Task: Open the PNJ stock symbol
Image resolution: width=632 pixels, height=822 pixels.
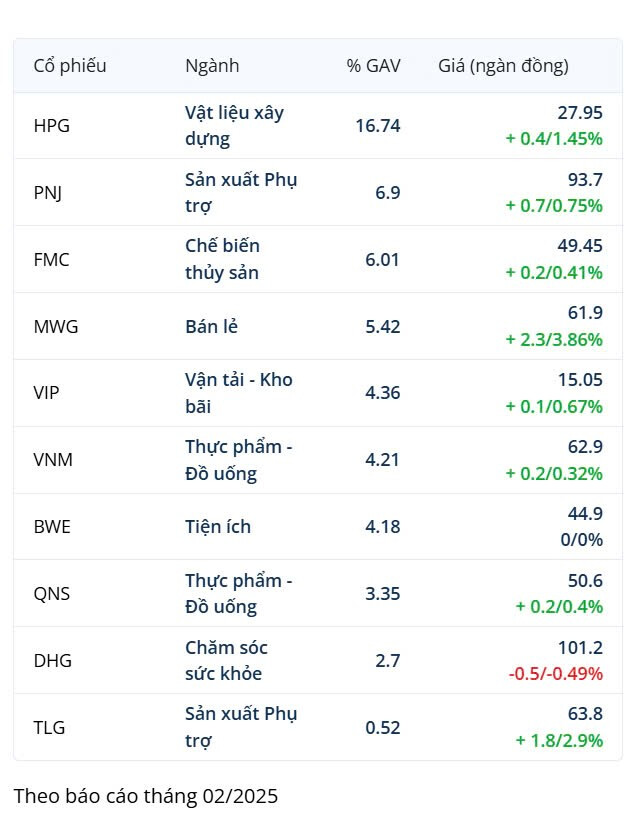Action: (x=48, y=193)
